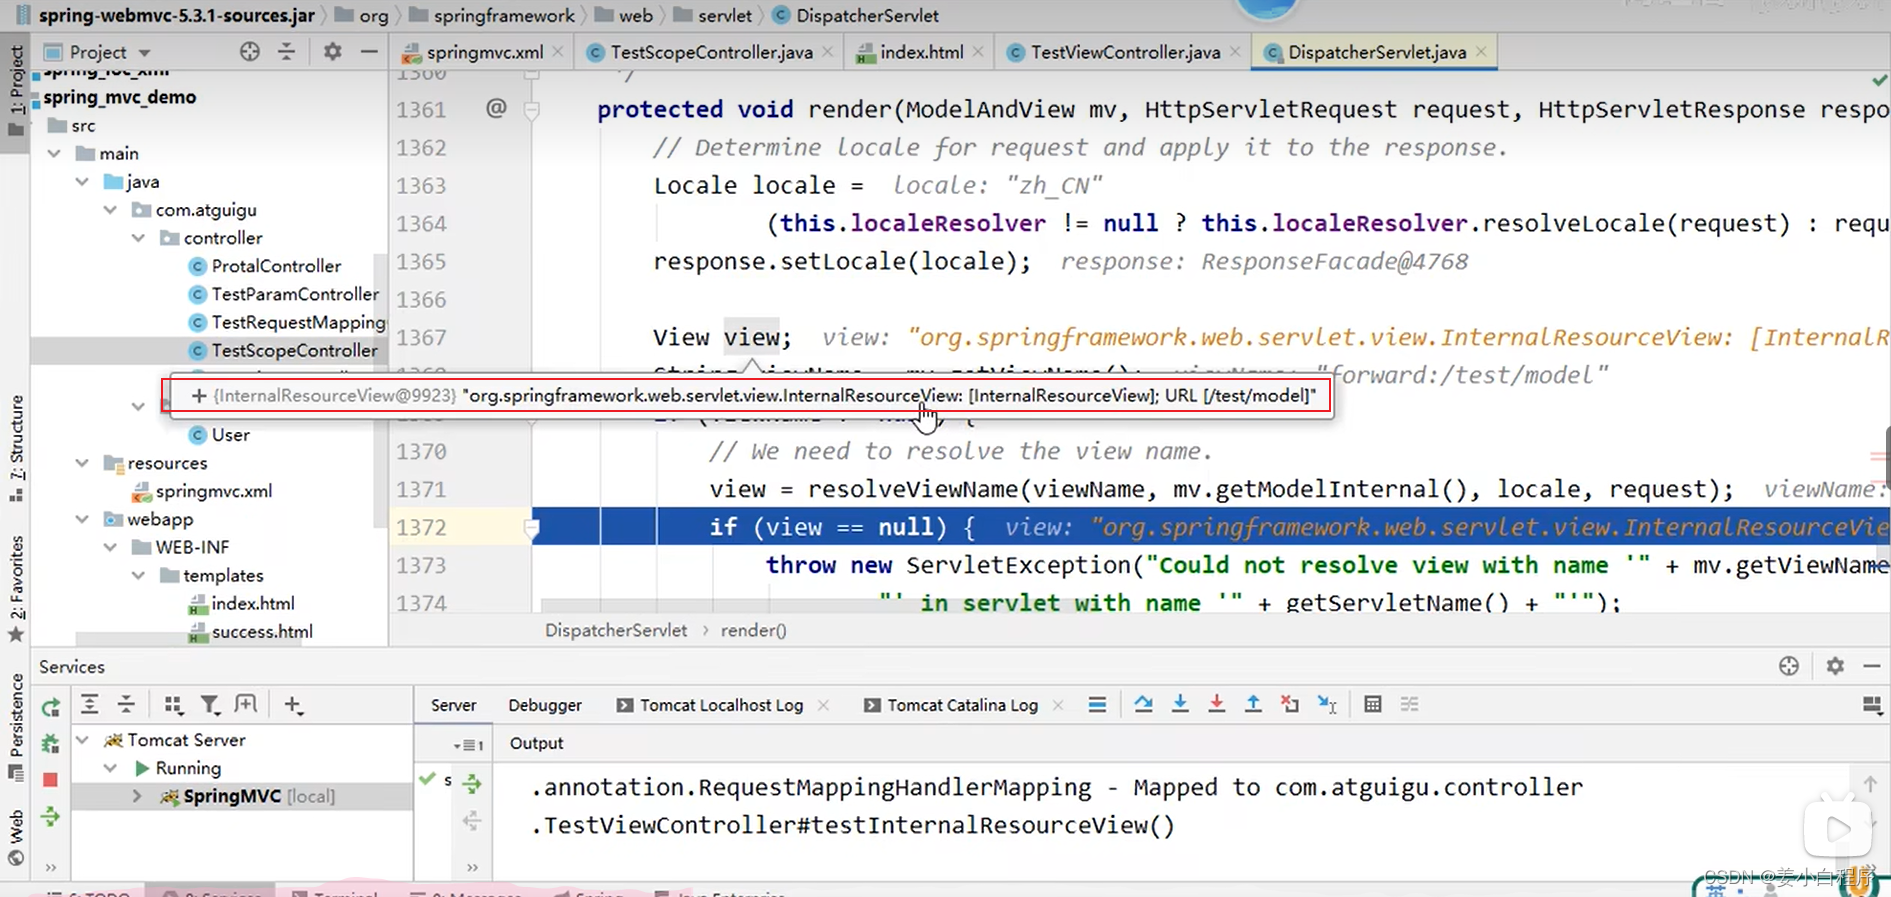Collapse all nodes in Services tree toolbar
This screenshot has width=1891, height=897.
click(126, 705)
